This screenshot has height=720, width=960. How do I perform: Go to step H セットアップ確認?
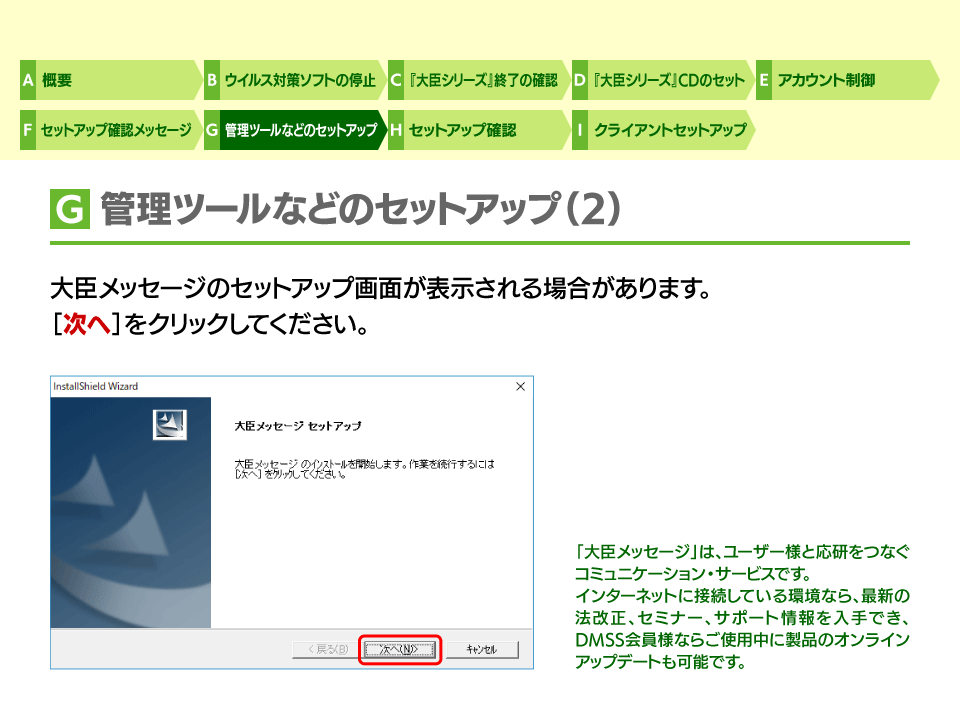coord(479,130)
